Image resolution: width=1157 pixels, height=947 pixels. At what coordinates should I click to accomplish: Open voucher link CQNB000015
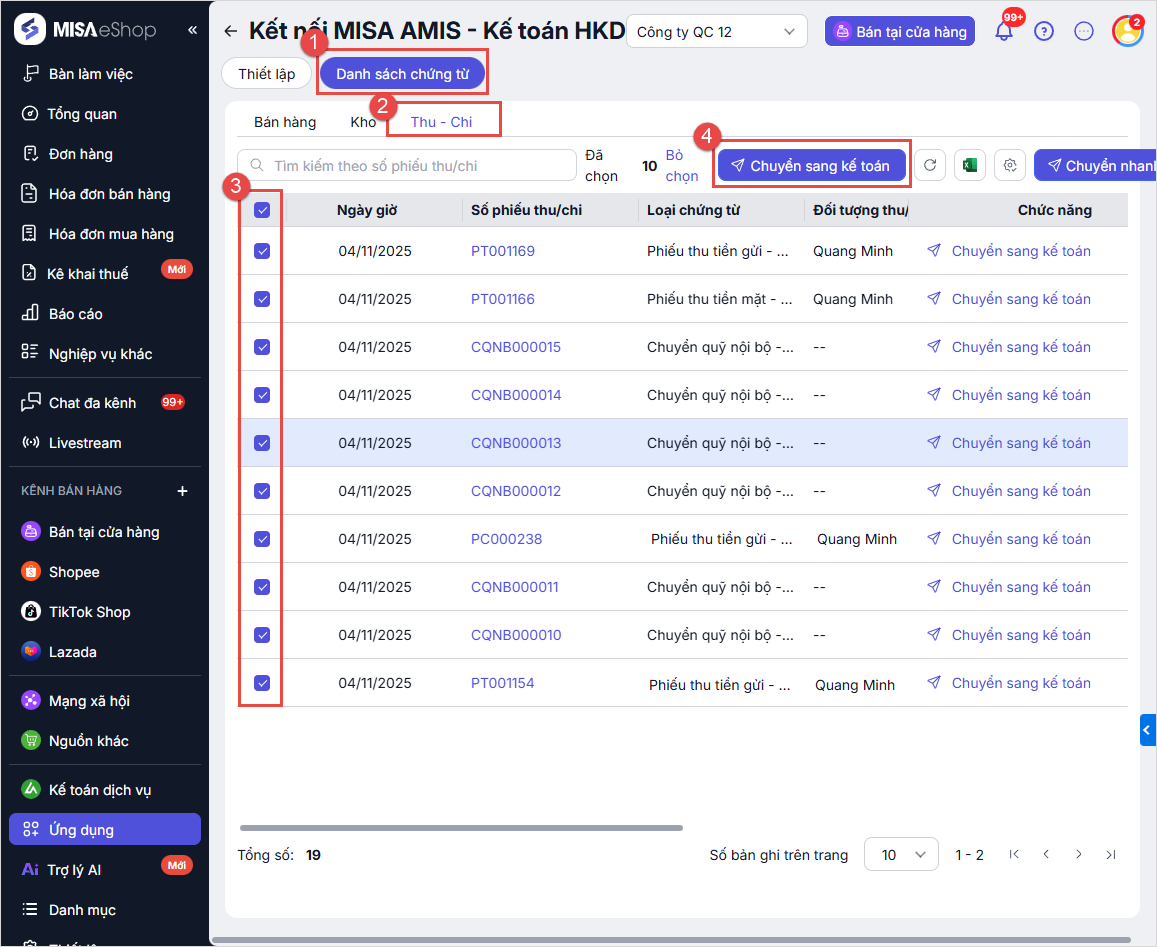516,347
